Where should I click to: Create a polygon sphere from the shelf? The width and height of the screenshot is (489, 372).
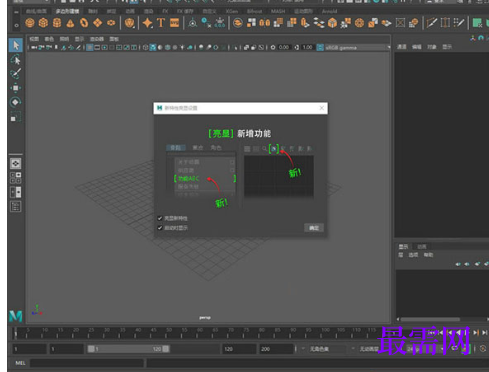coord(30,23)
